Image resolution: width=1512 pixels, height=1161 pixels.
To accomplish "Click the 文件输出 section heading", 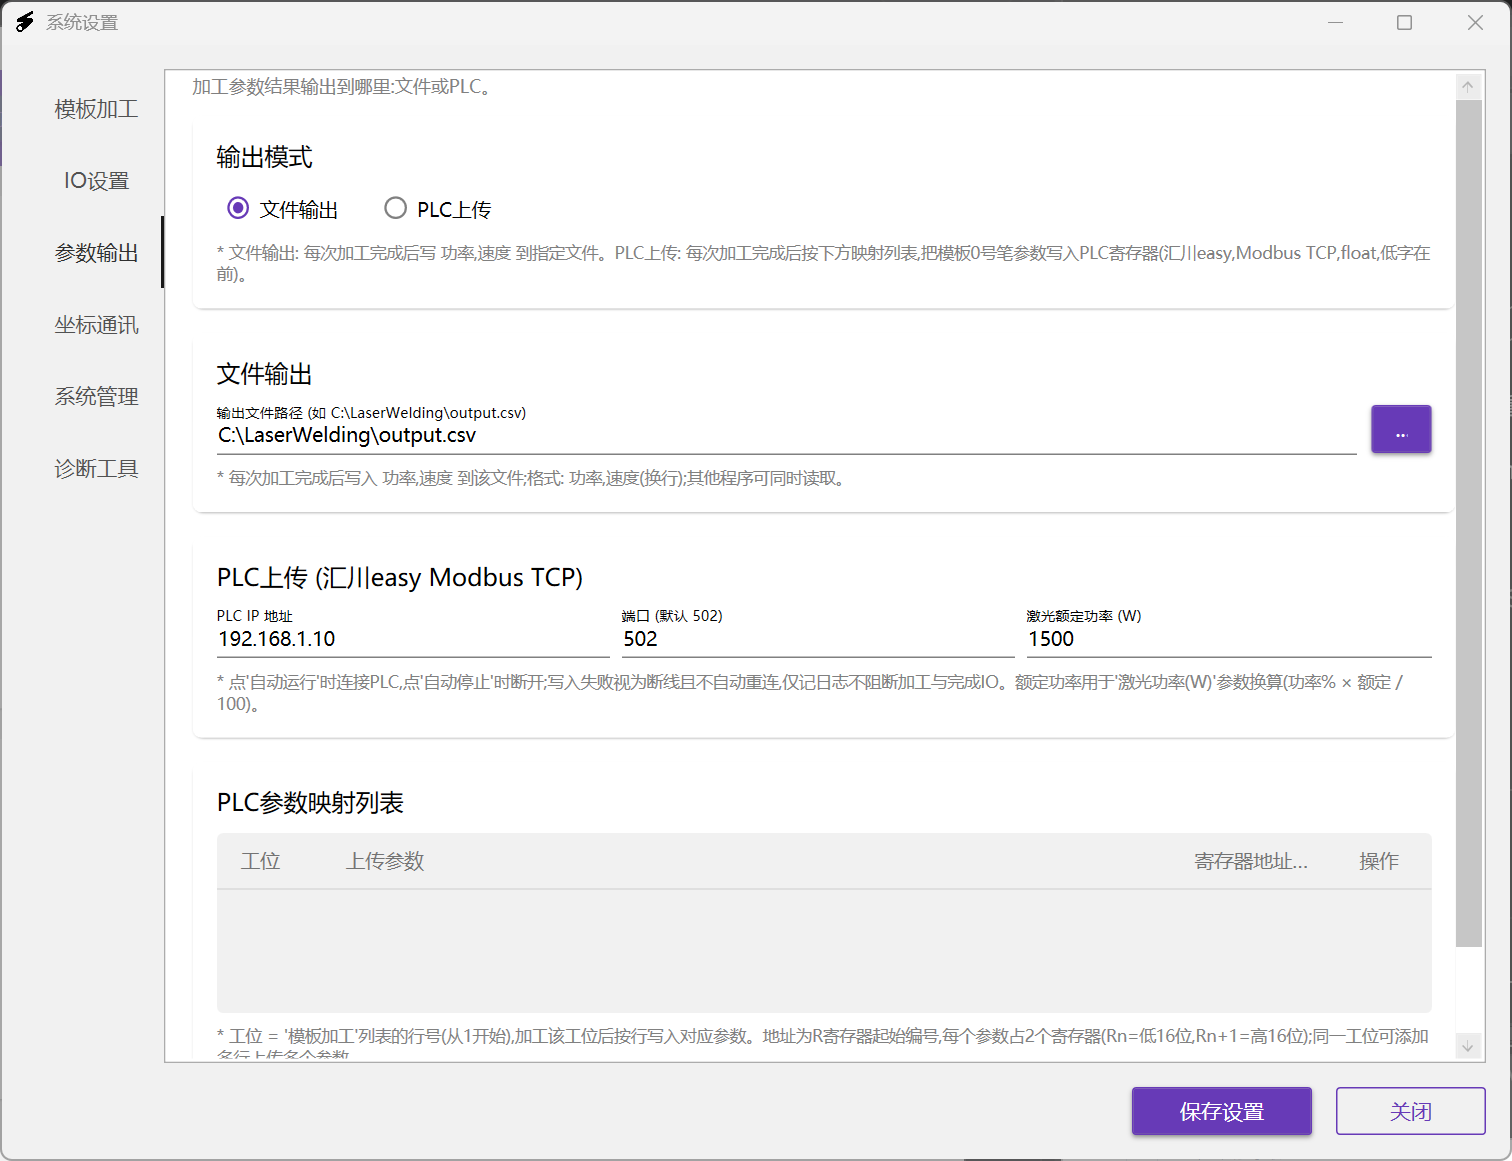I will [x=265, y=374].
